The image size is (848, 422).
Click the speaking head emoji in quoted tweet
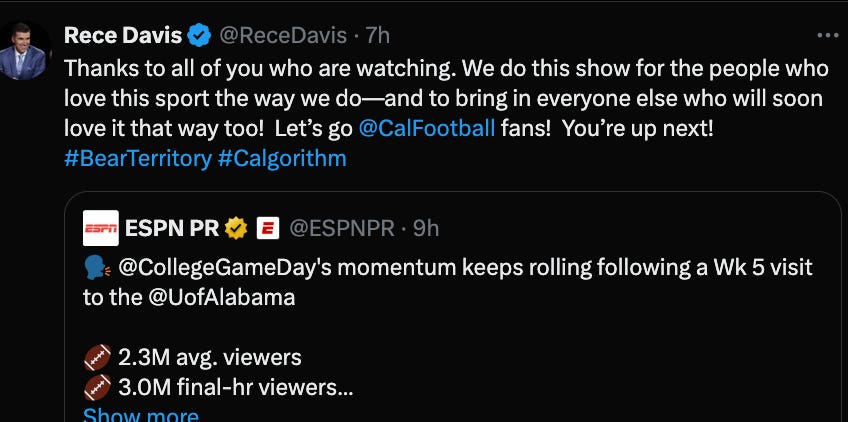pyautogui.click(x=98, y=269)
